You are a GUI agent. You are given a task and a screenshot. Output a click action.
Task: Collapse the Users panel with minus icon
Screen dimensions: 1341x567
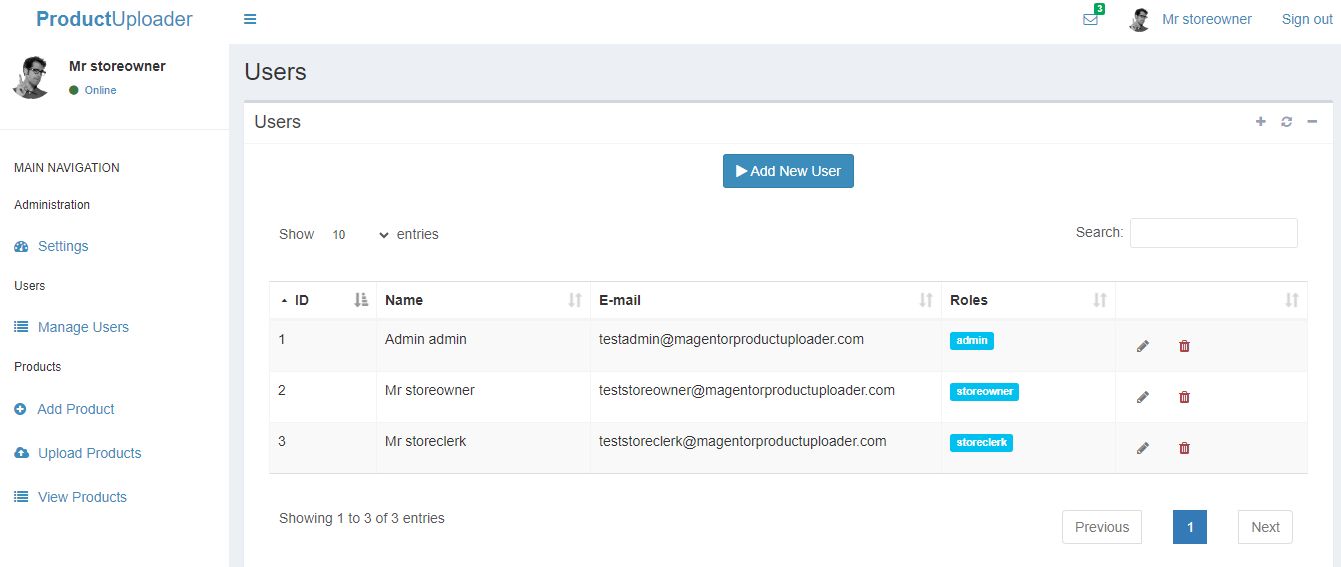[x=1312, y=122]
